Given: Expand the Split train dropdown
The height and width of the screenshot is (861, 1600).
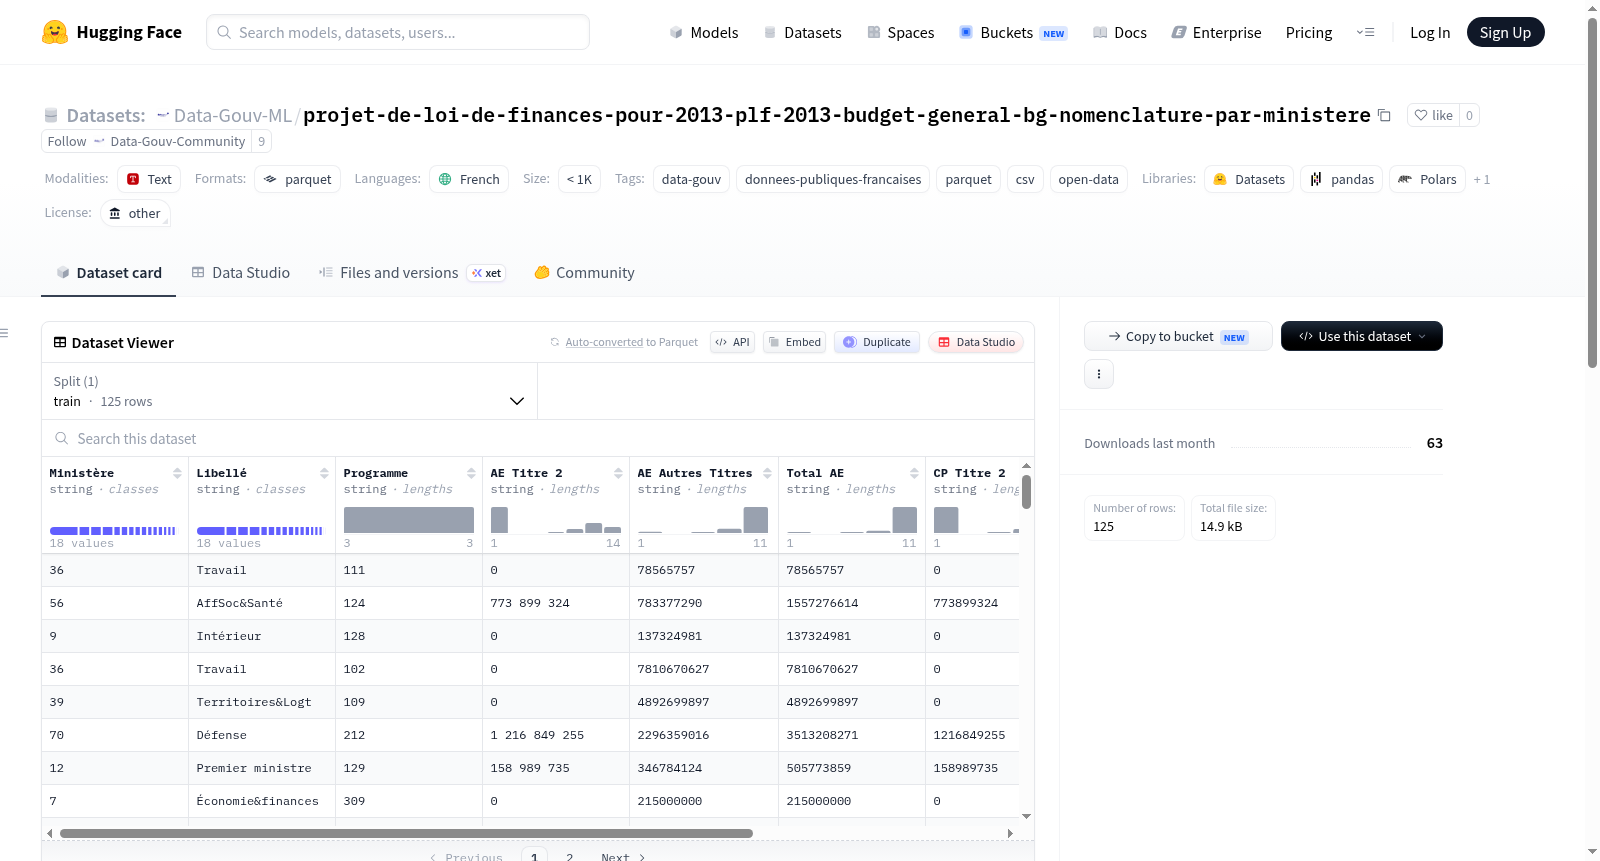Looking at the screenshot, I should (289, 391).
